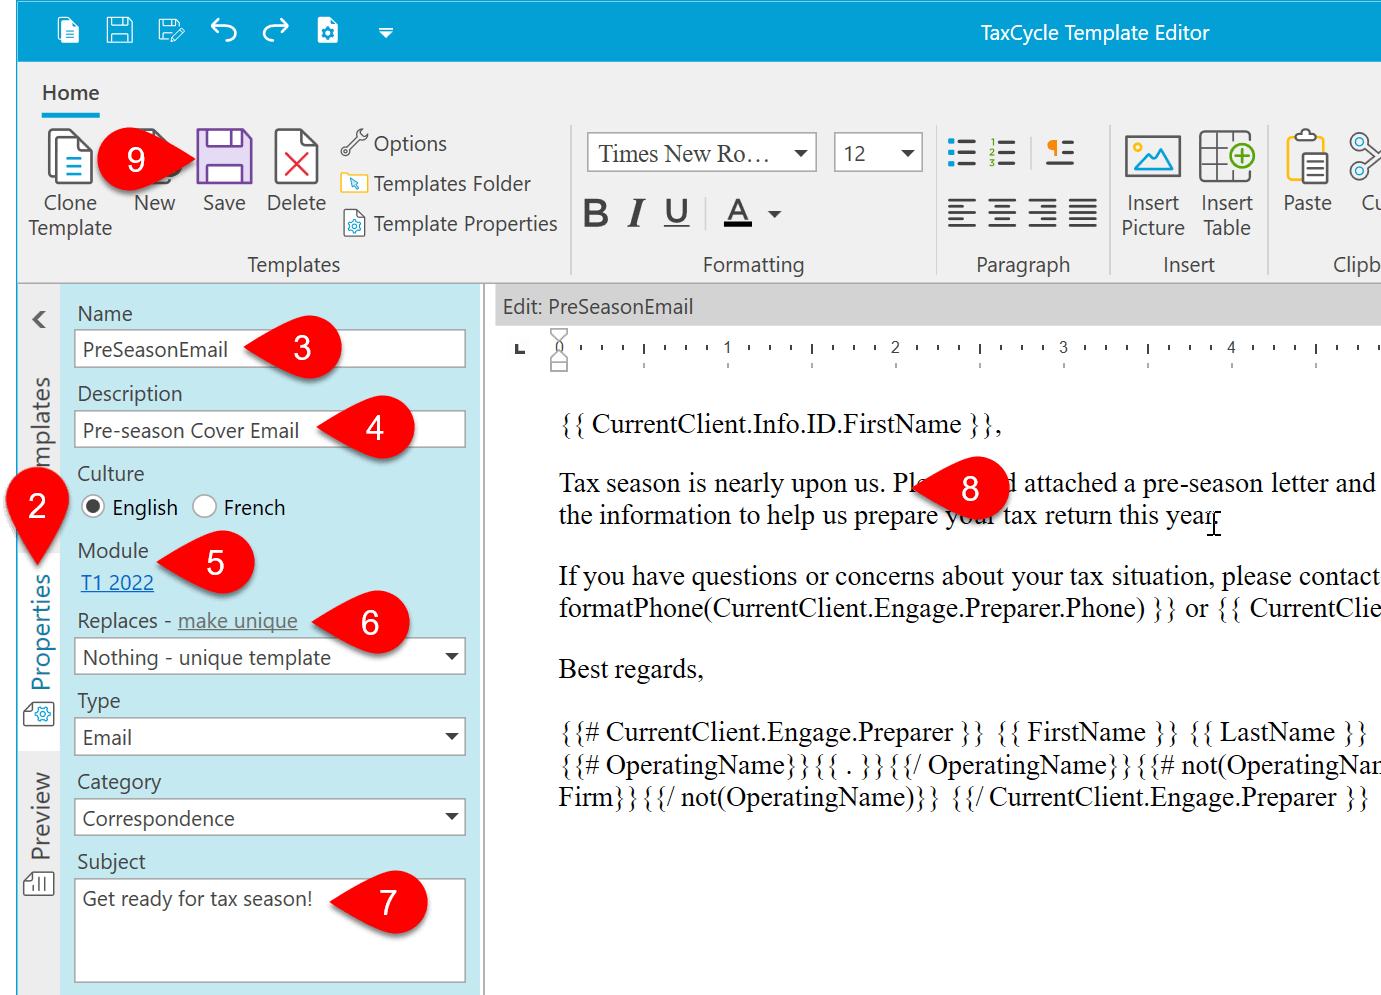Click the new document icon in title bar
The height and width of the screenshot is (995, 1381).
pyautogui.click(x=68, y=31)
